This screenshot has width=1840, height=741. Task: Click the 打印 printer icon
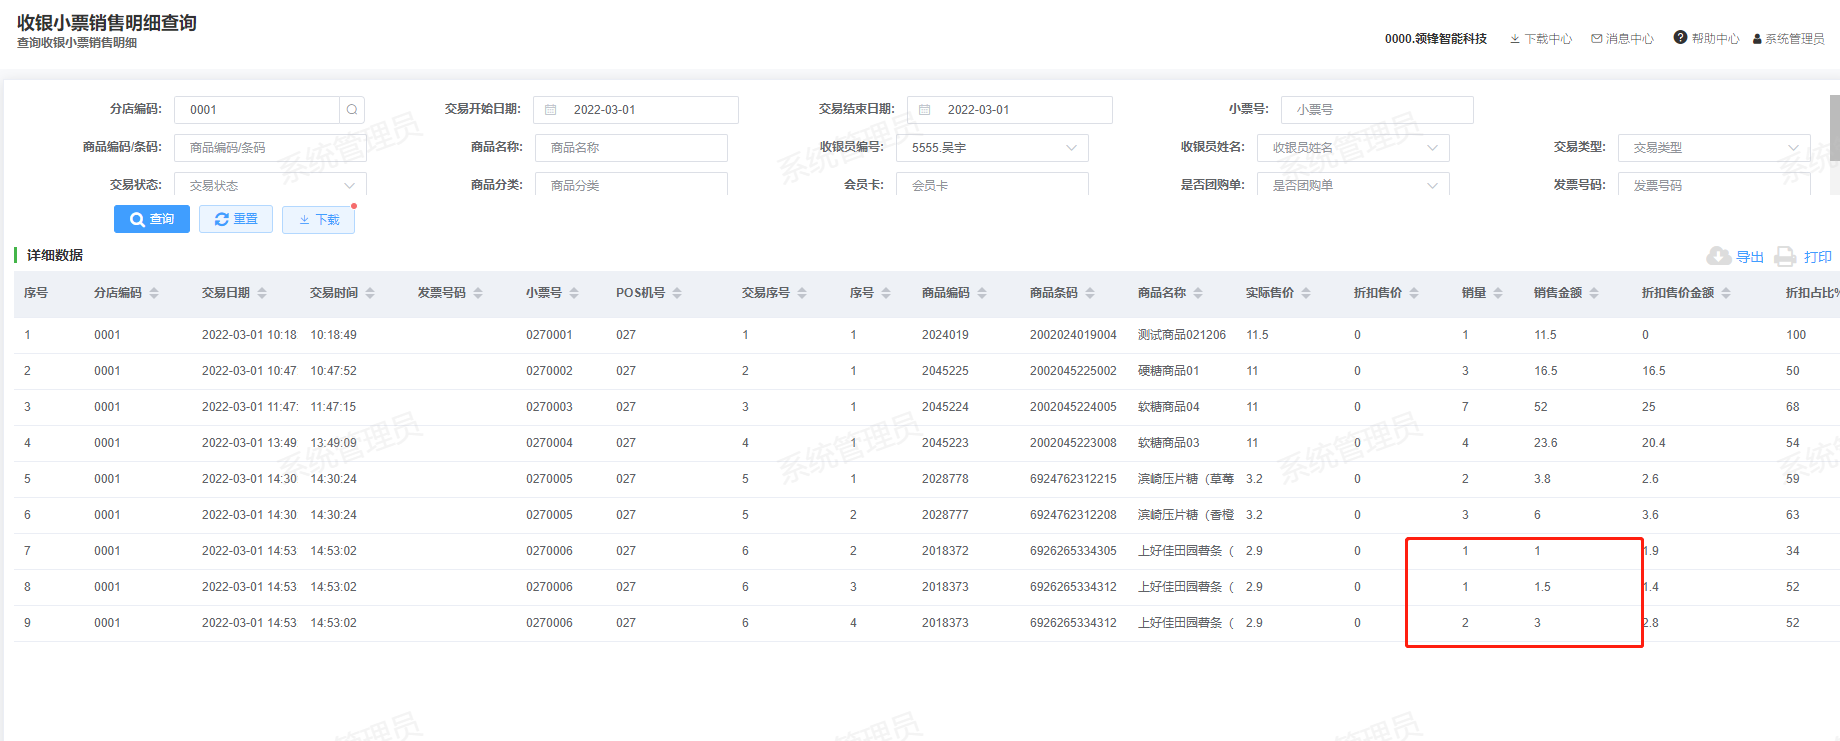1785,257
